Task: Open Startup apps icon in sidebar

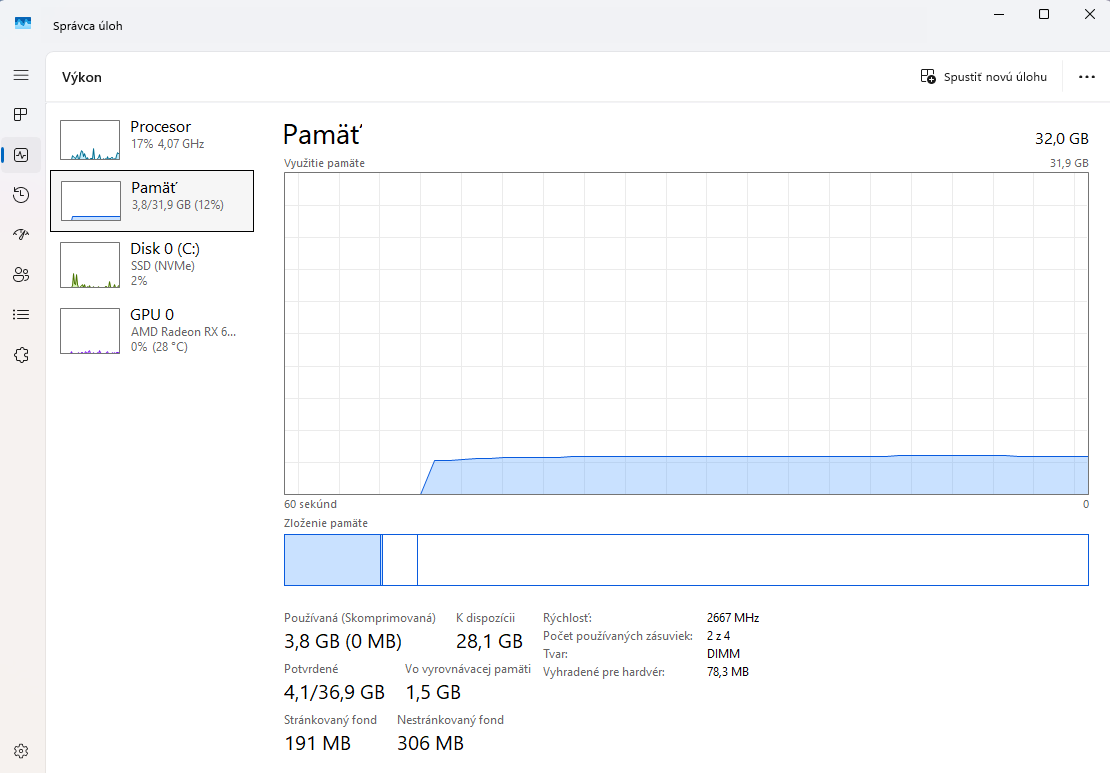Action: click(21, 235)
